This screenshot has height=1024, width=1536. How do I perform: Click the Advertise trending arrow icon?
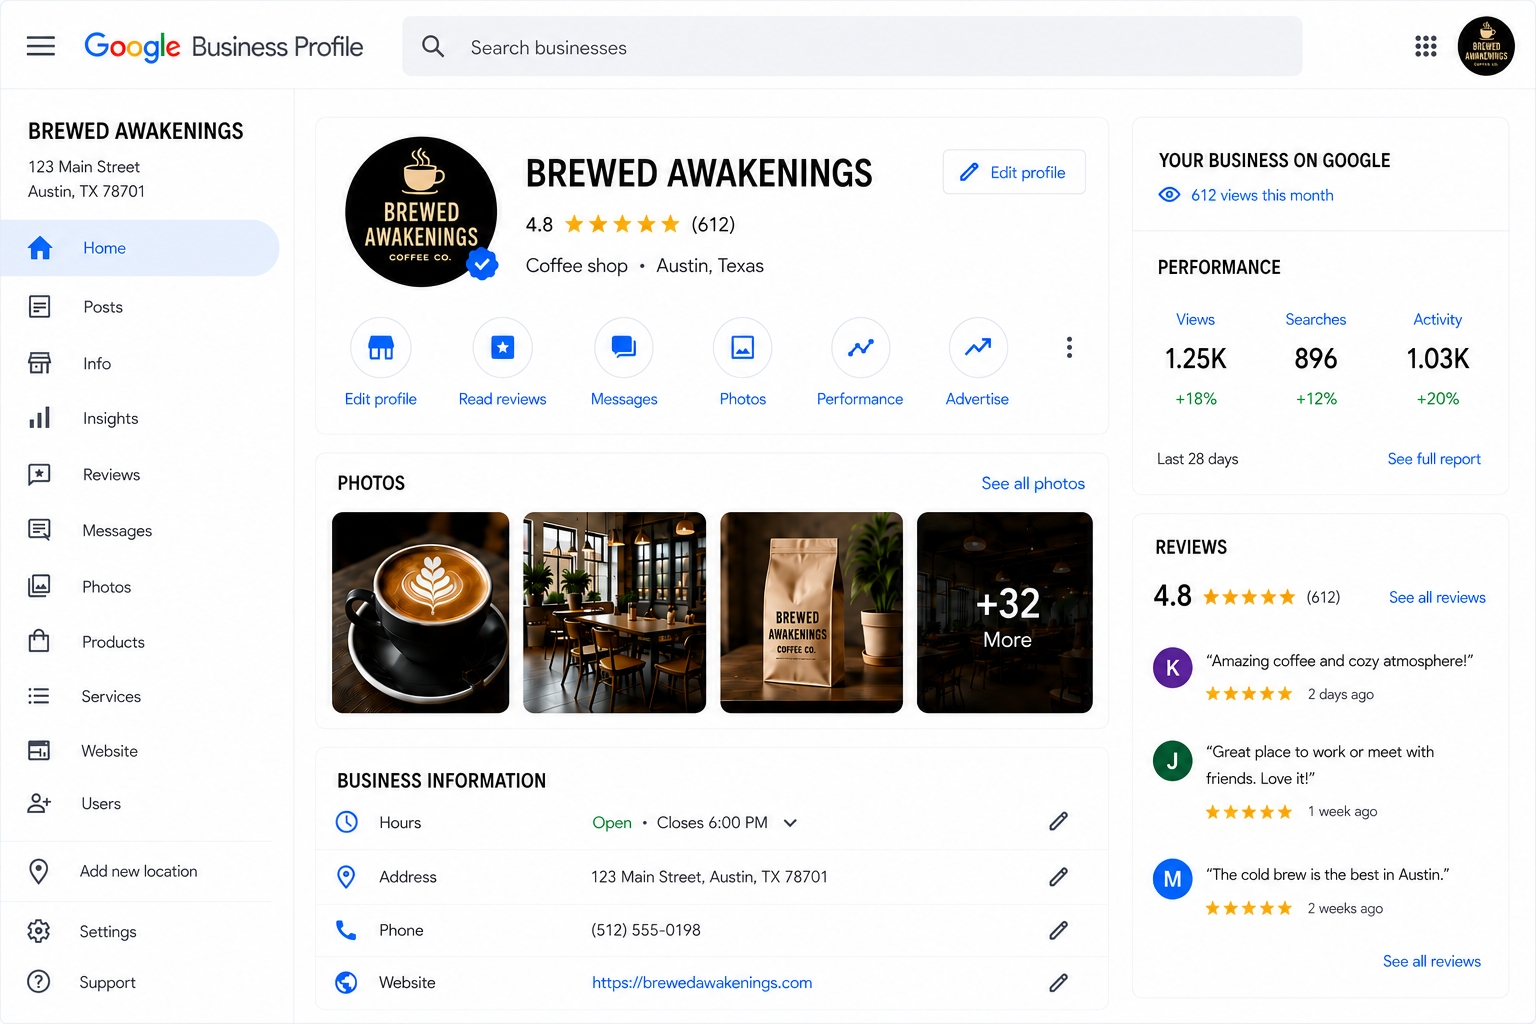point(978,347)
